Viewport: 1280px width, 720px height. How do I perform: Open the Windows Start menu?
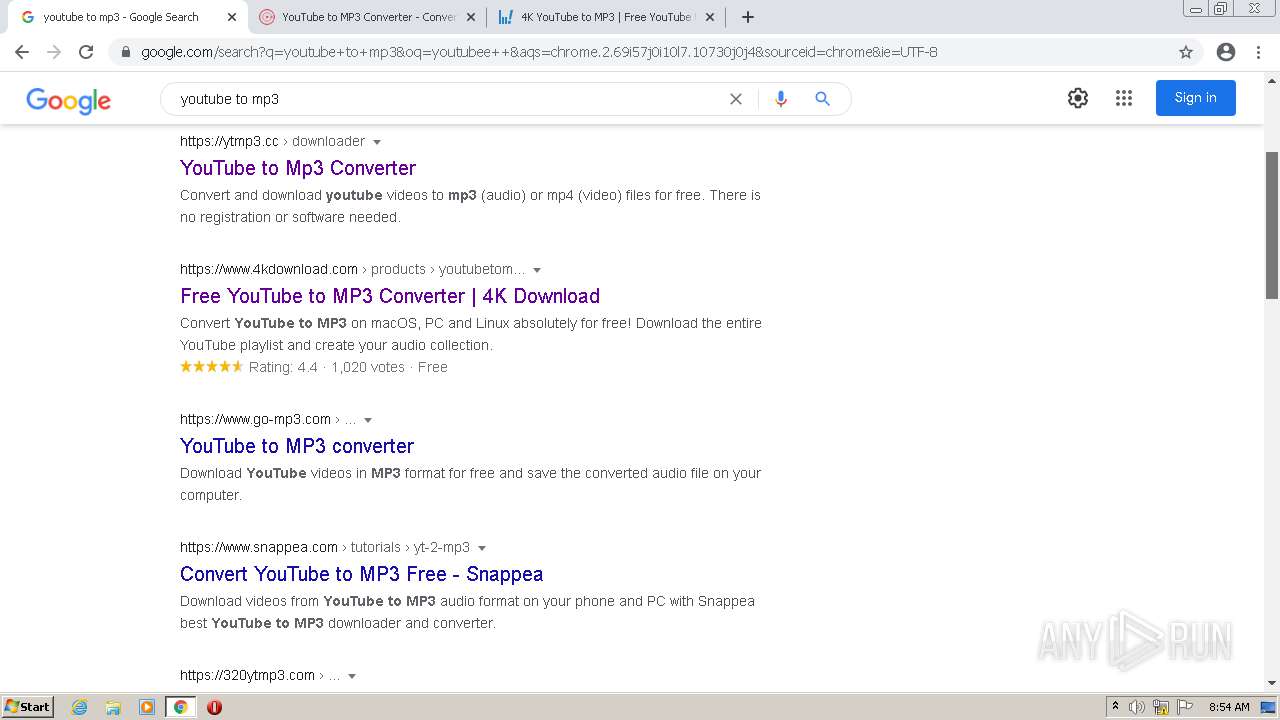point(27,707)
